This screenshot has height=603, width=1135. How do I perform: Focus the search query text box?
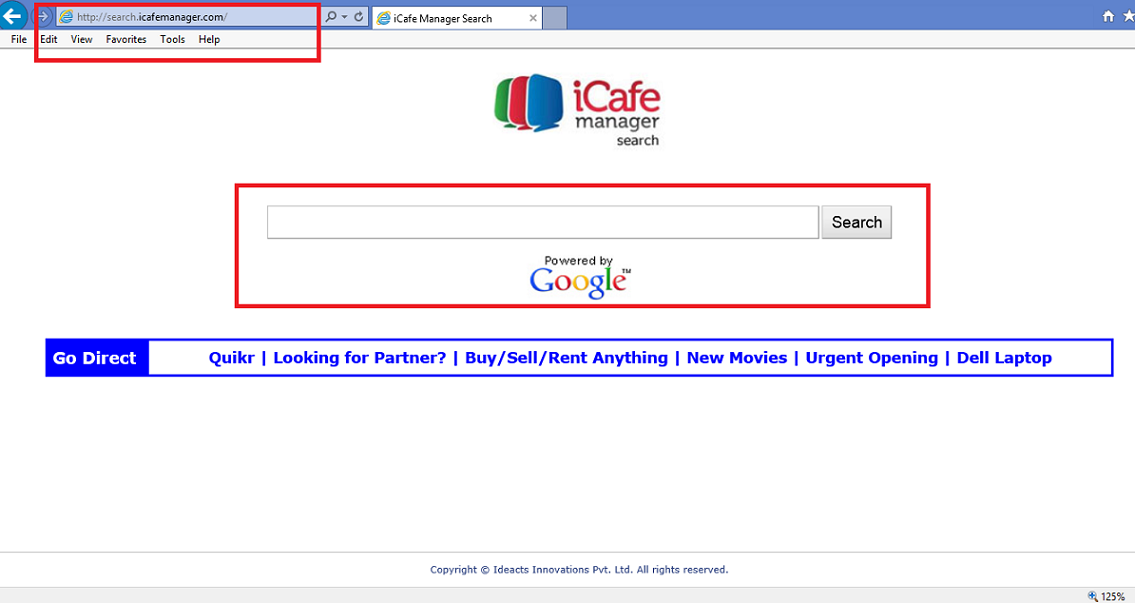coord(542,222)
